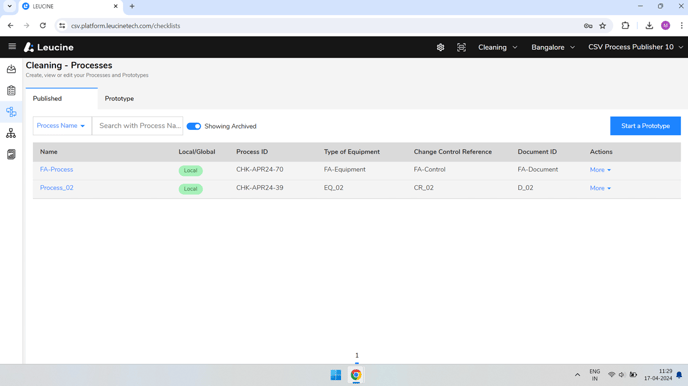This screenshot has height=386, width=688.
Task: Go back in browser history
Action: [11, 25]
